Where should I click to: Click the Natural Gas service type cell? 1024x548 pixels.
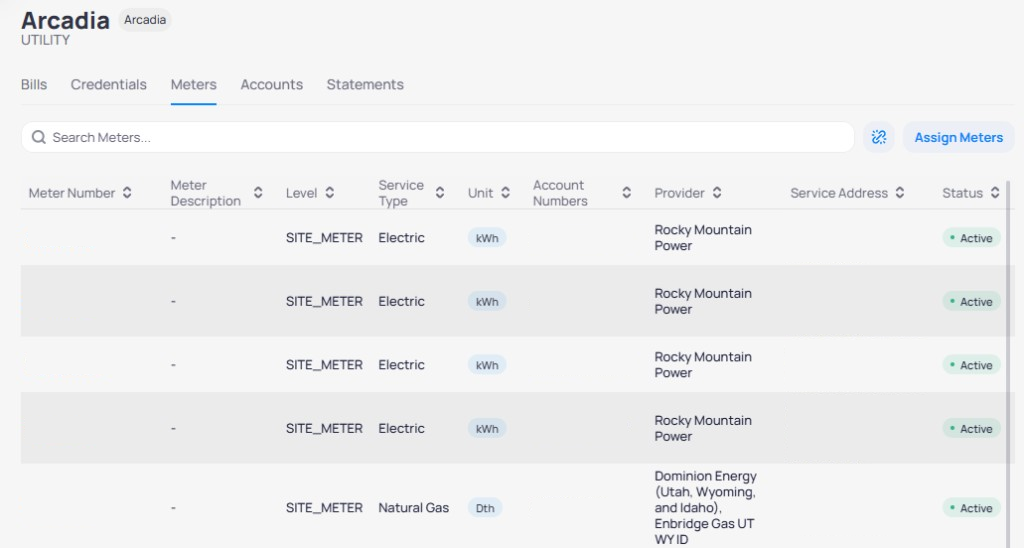coord(413,508)
